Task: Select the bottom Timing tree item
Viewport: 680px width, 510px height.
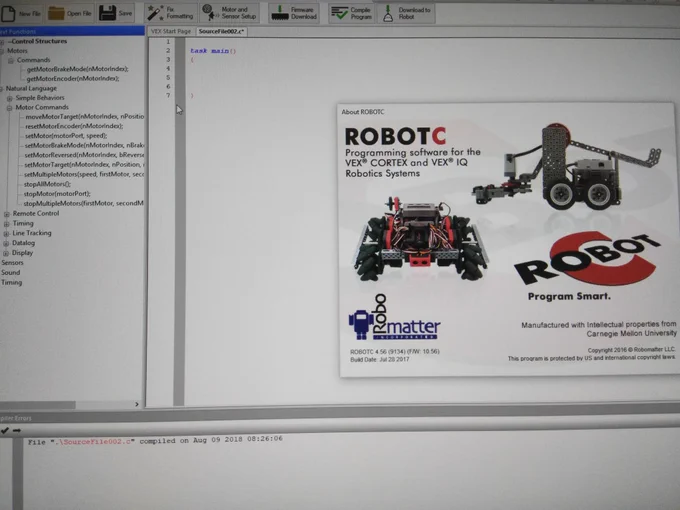Action: [x=11, y=282]
